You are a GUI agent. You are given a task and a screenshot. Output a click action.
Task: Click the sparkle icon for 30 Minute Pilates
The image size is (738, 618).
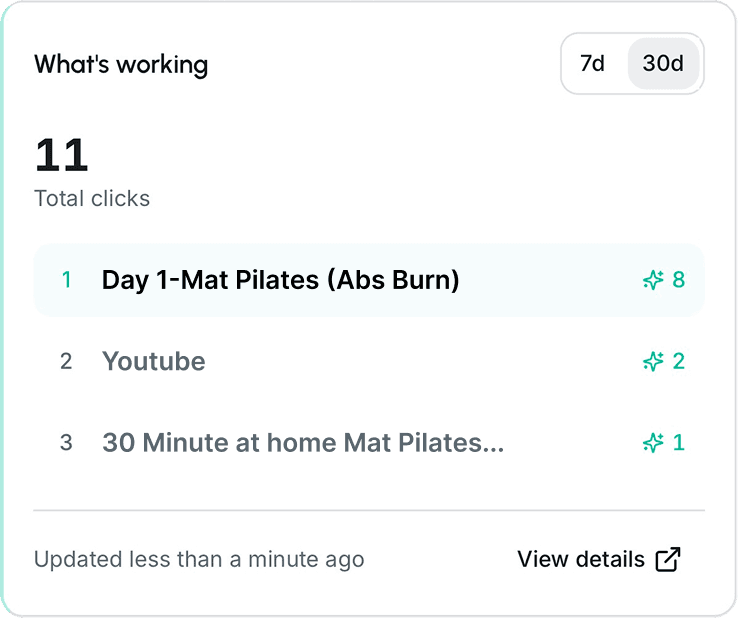pos(653,442)
